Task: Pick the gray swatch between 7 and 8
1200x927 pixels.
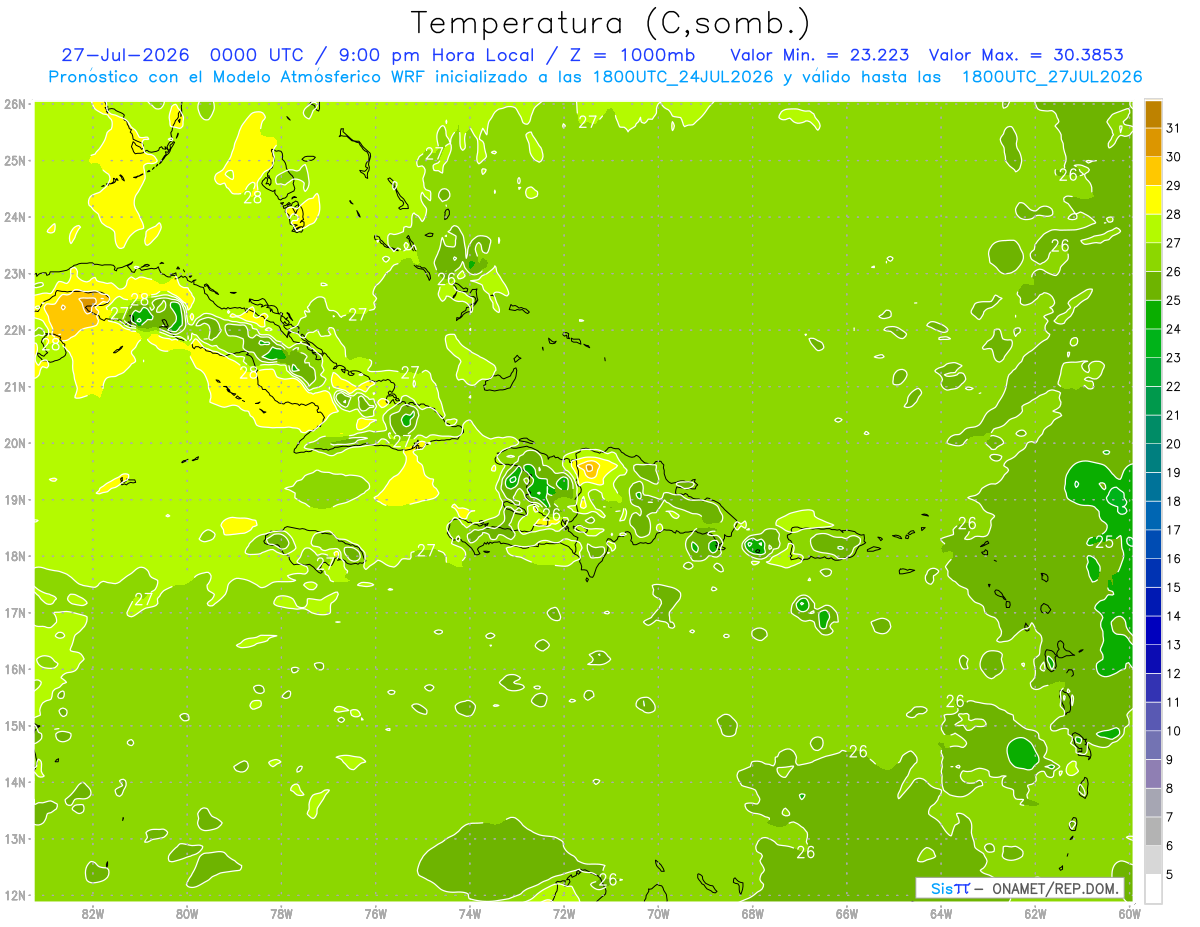Action: coord(1153,802)
